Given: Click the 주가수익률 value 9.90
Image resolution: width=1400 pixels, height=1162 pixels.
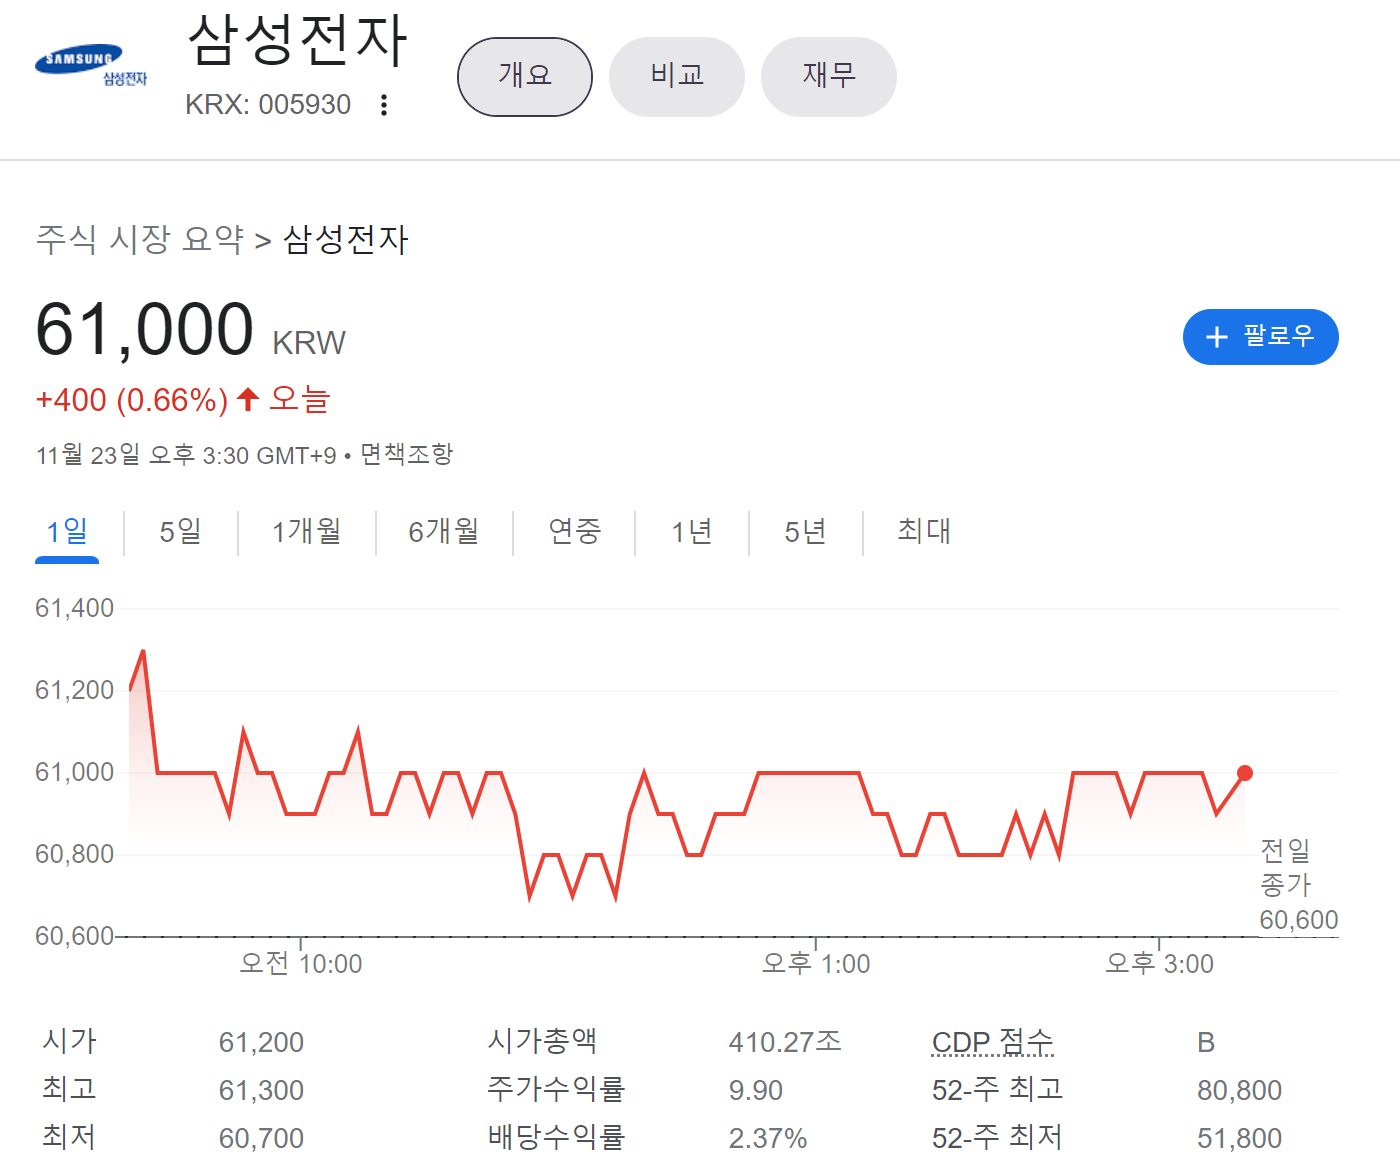Looking at the screenshot, I should pyautogui.click(x=756, y=1090).
